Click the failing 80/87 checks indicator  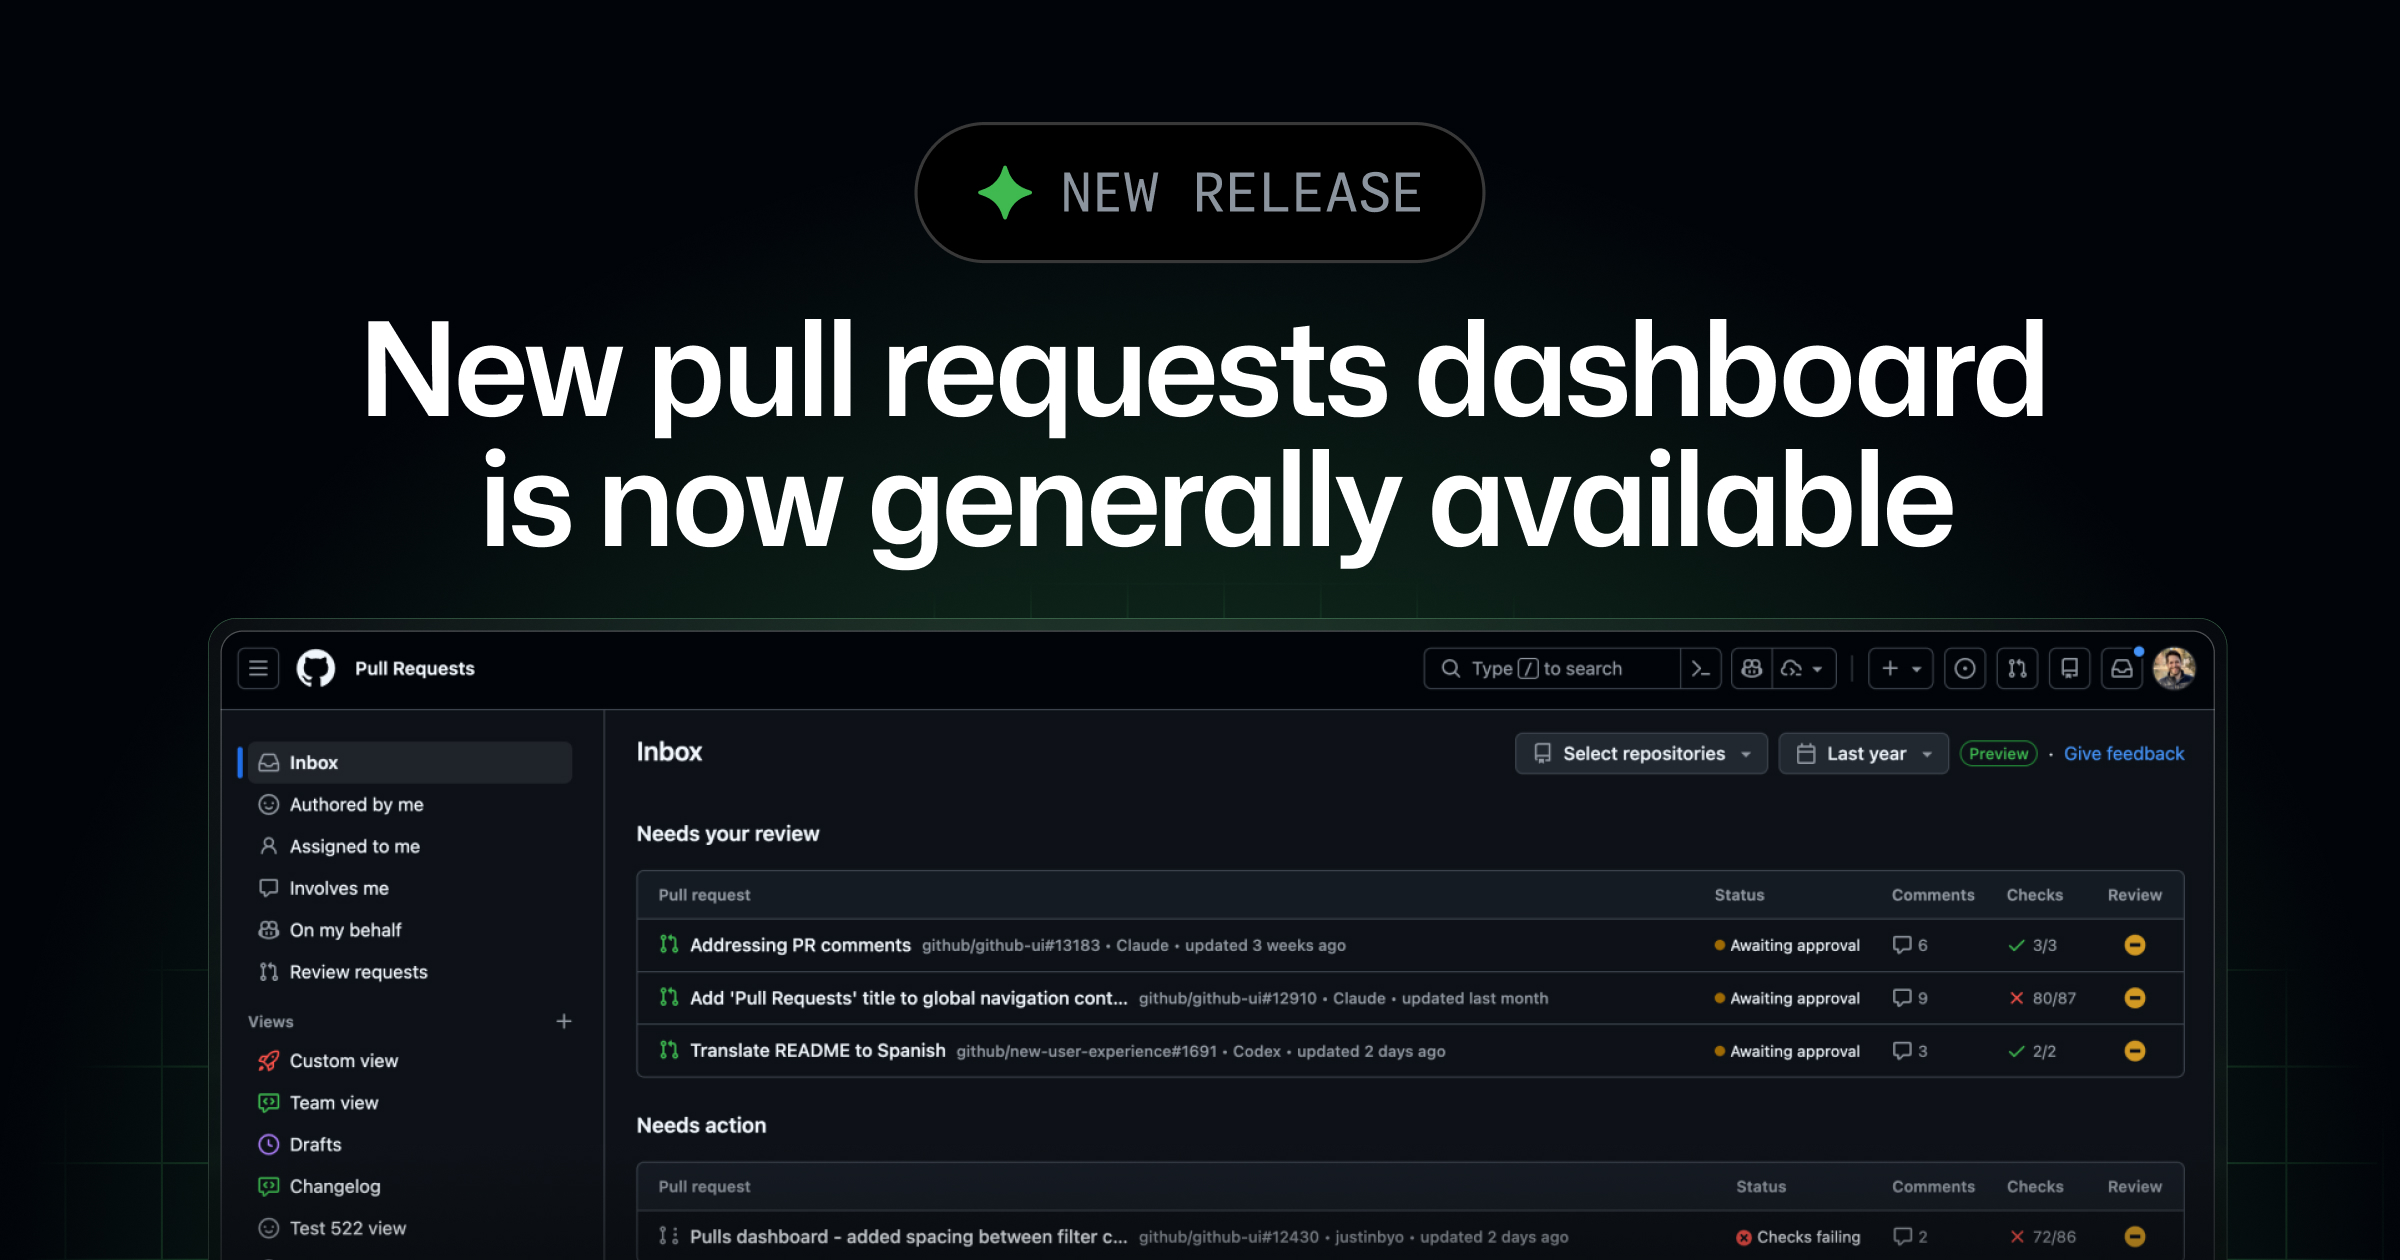tap(2042, 998)
